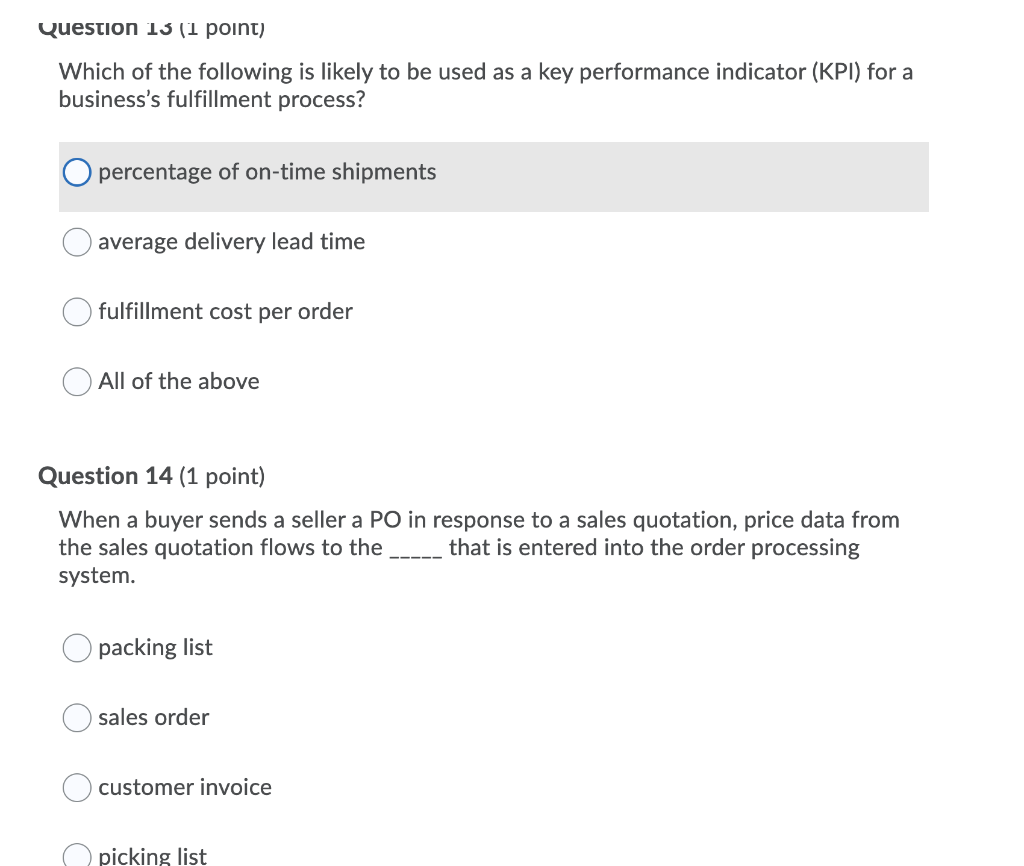Click the 'sales order' answer label
The image size is (1024, 866).
tap(153, 718)
